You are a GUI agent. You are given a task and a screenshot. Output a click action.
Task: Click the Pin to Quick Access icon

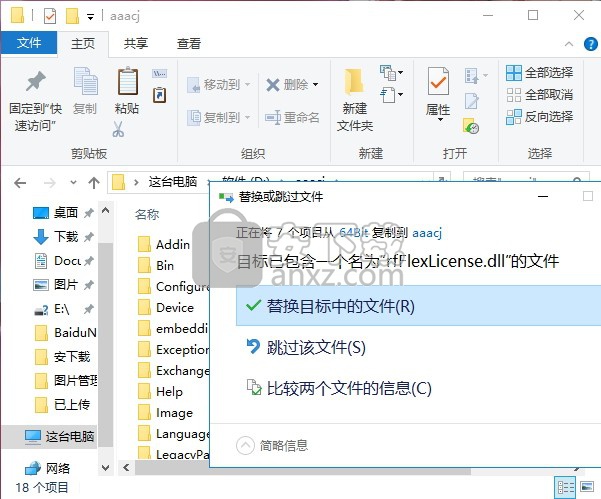36,81
